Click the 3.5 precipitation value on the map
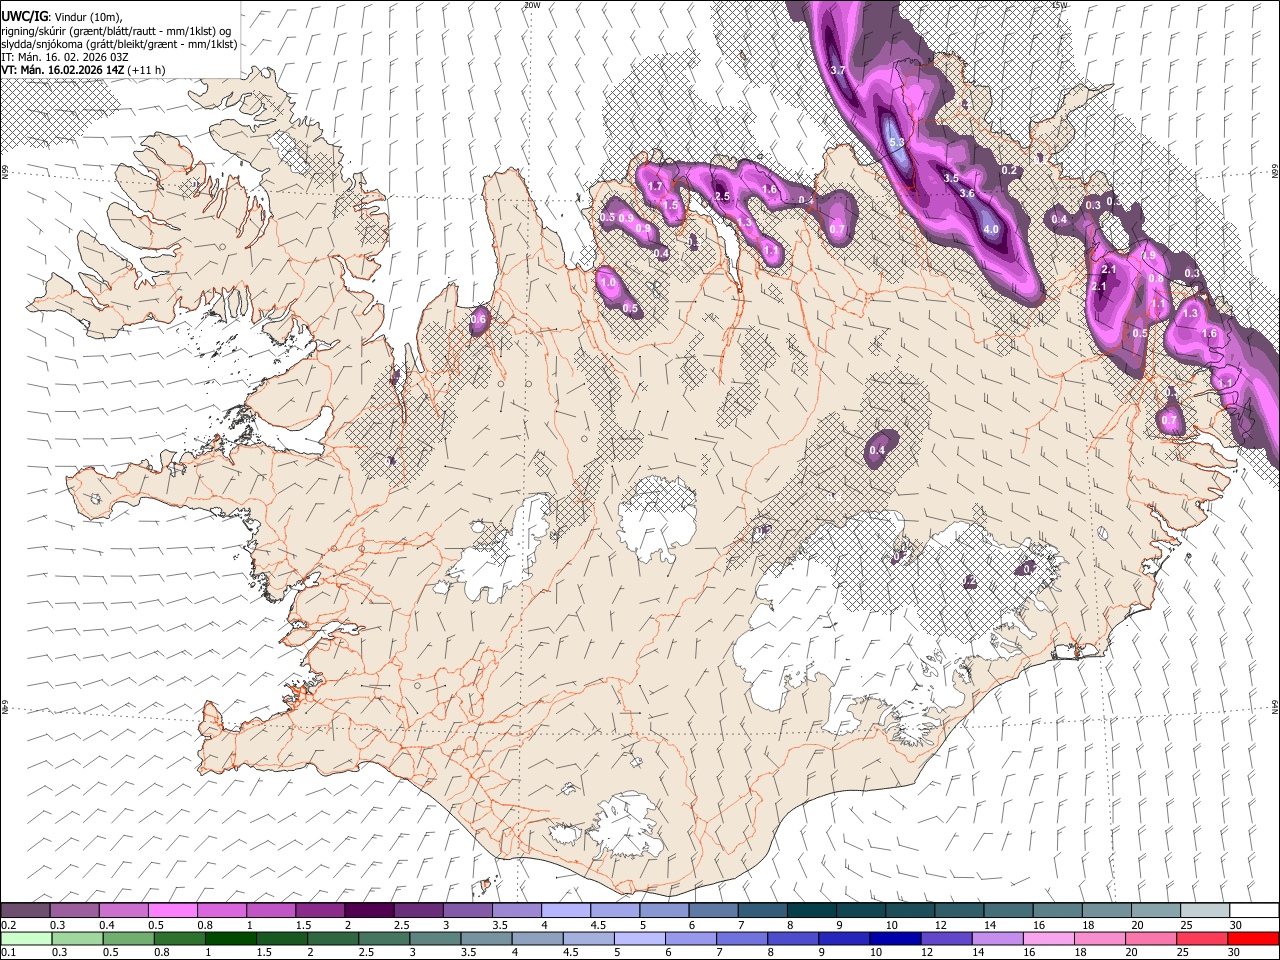Image resolution: width=1280 pixels, height=960 pixels. tap(951, 178)
